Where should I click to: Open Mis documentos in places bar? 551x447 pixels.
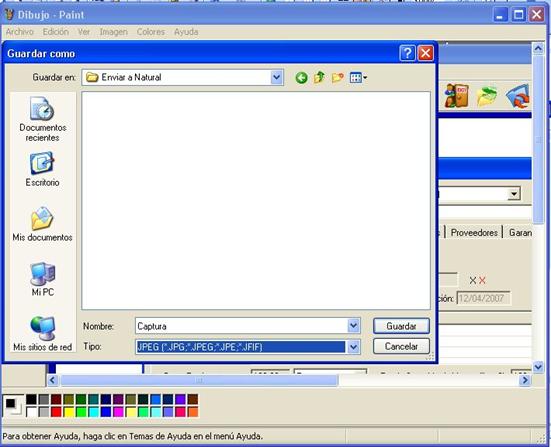(43, 224)
